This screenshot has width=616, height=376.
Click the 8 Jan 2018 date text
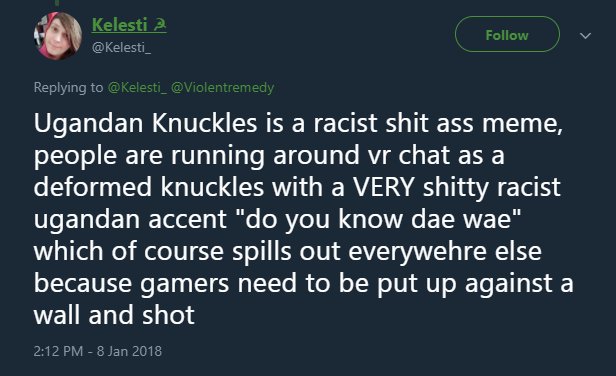(129, 351)
